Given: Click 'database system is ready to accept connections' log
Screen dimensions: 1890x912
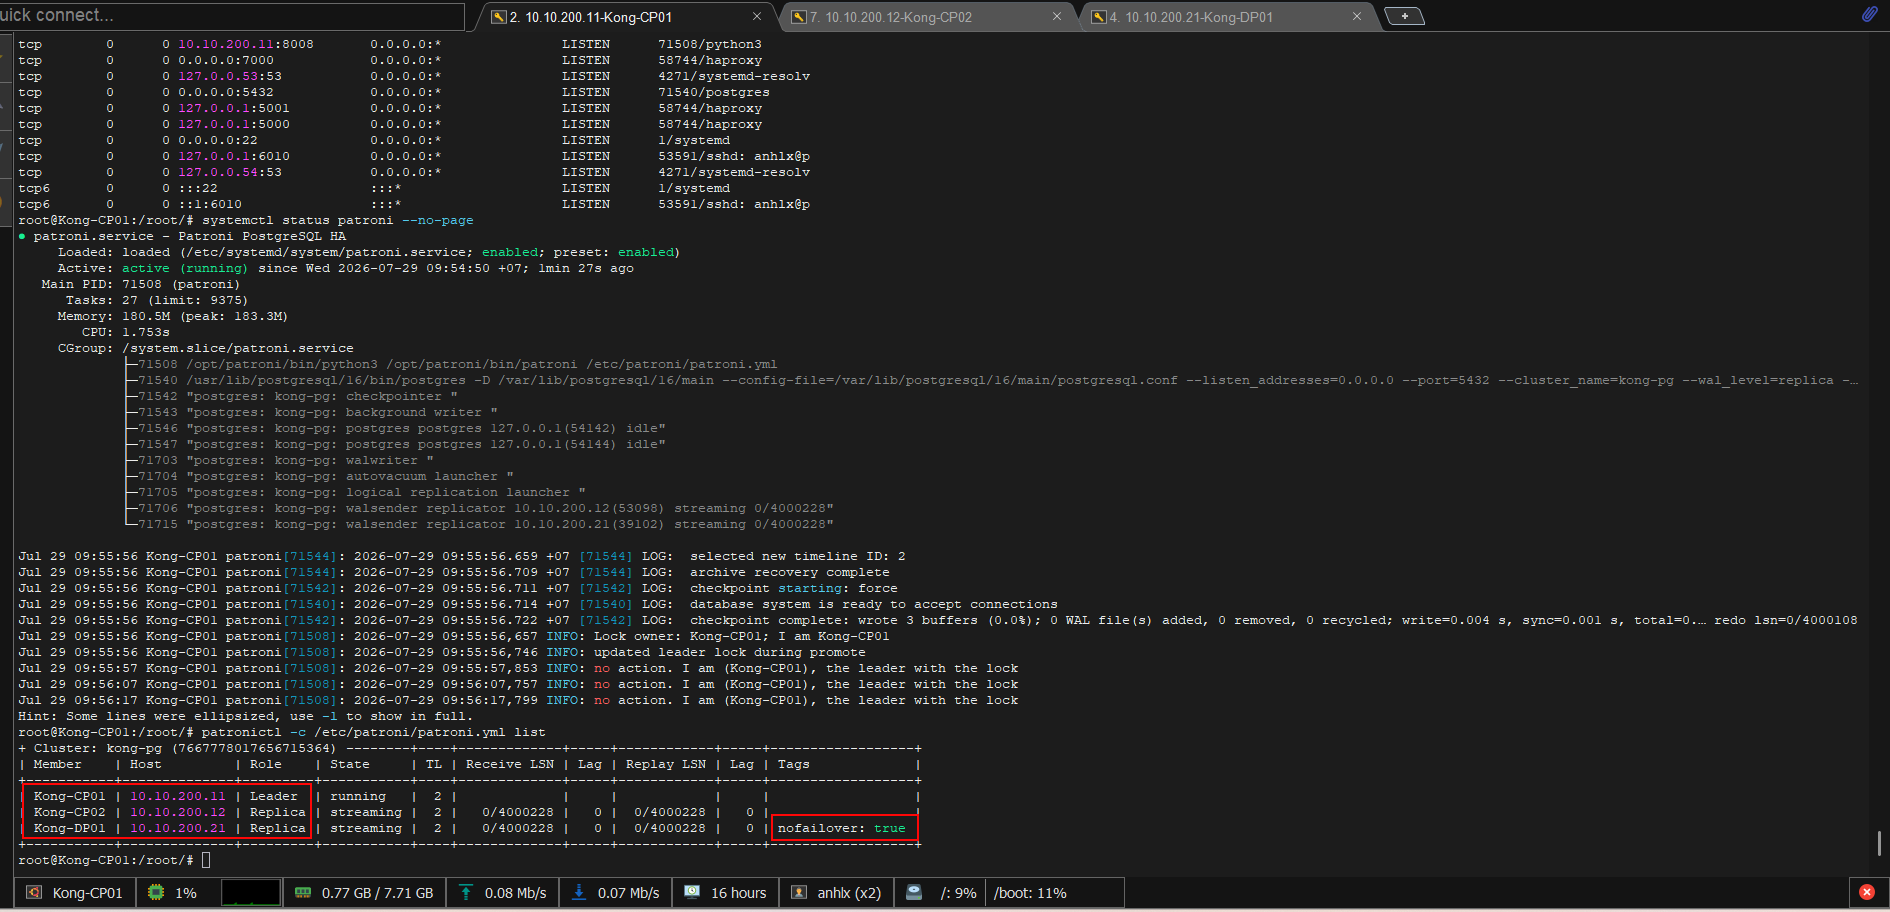Looking at the screenshot, I should click(x=873, y=604).
